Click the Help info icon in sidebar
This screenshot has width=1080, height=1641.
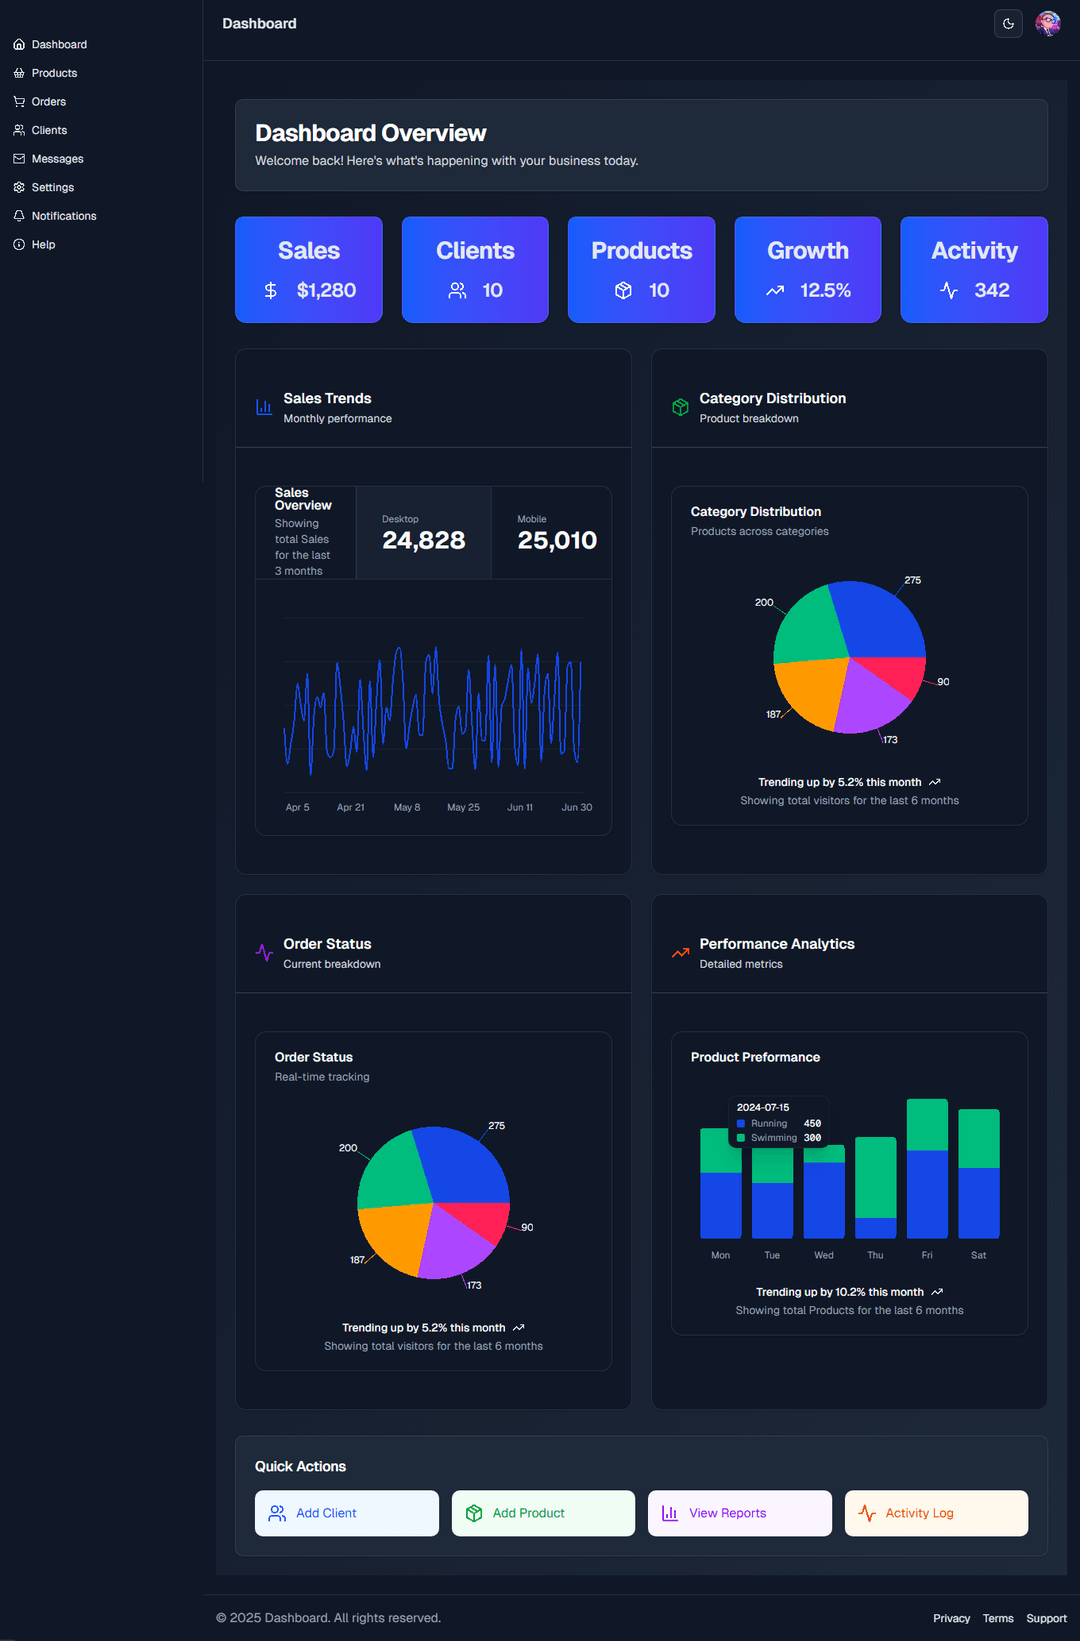tap(19, 245)
